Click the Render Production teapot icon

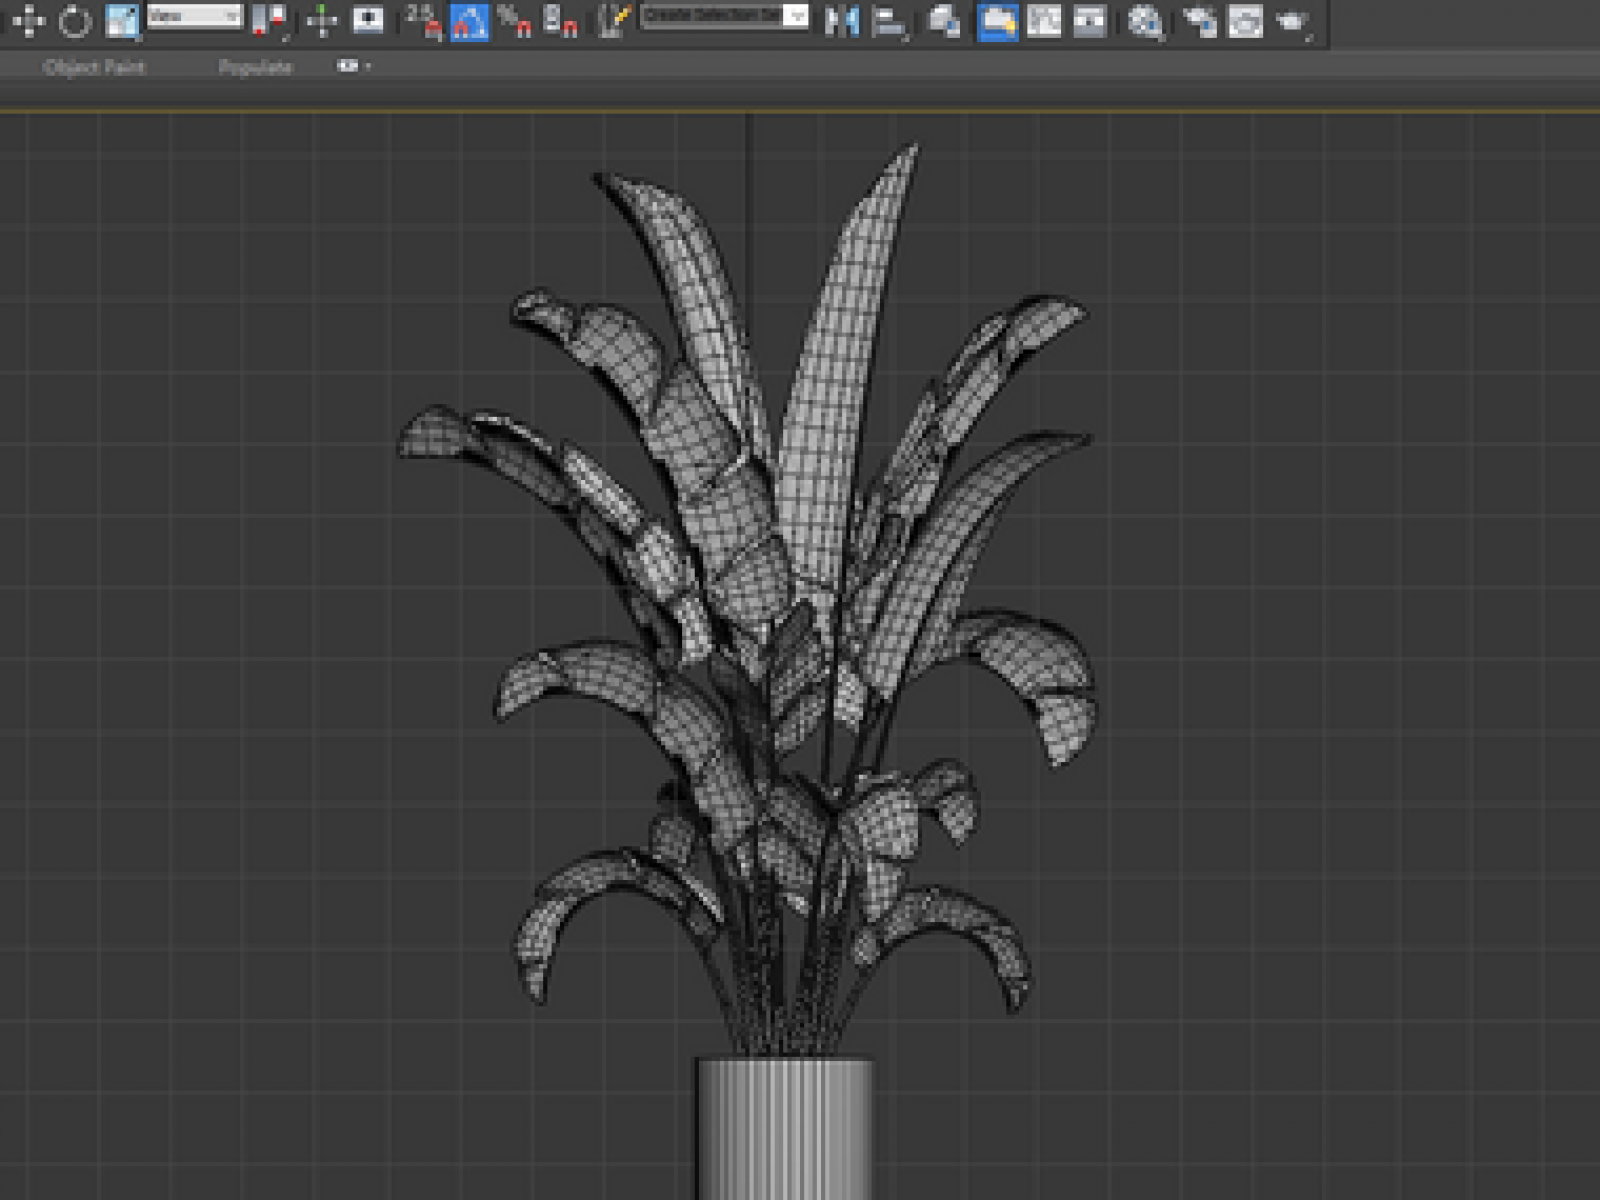[x=1292, y=20]
